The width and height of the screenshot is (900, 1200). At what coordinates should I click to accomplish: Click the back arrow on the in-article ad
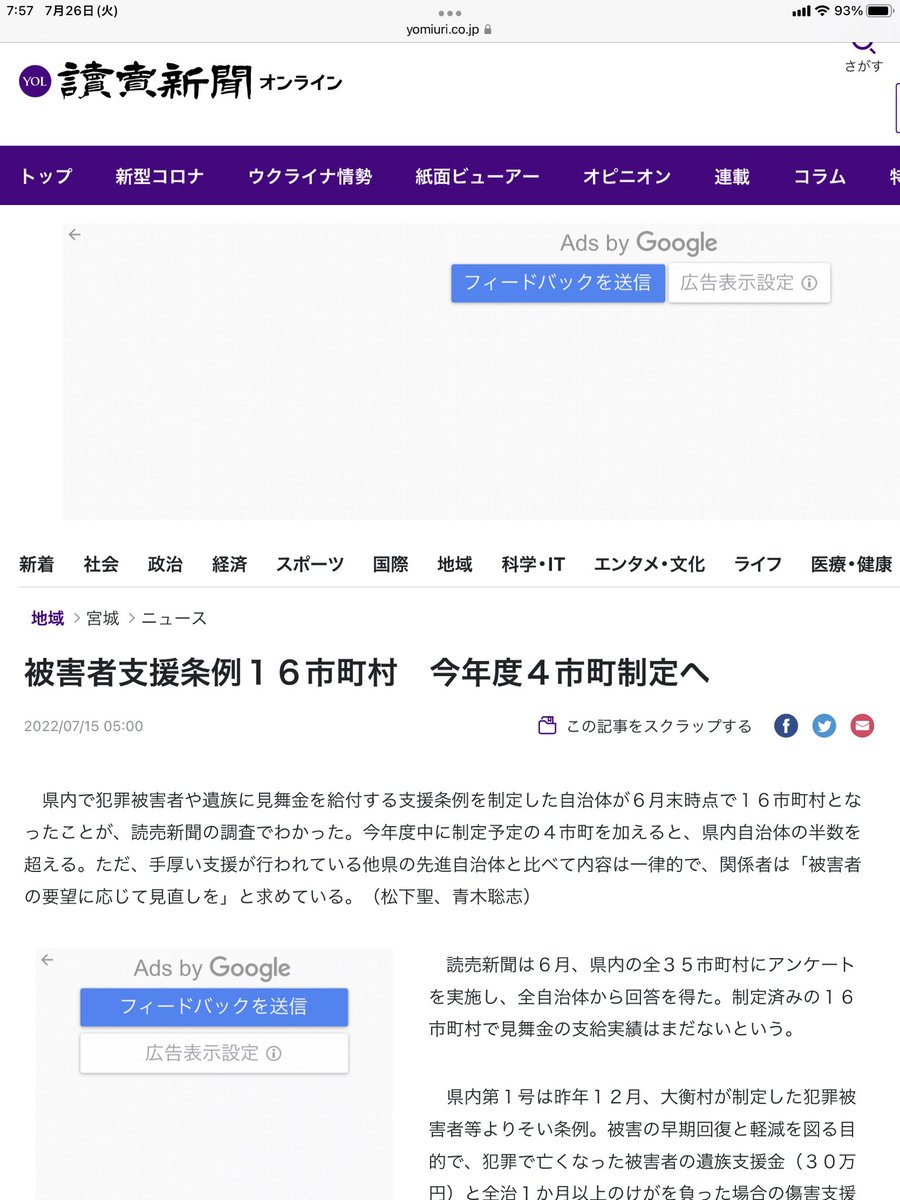(47, 960)
